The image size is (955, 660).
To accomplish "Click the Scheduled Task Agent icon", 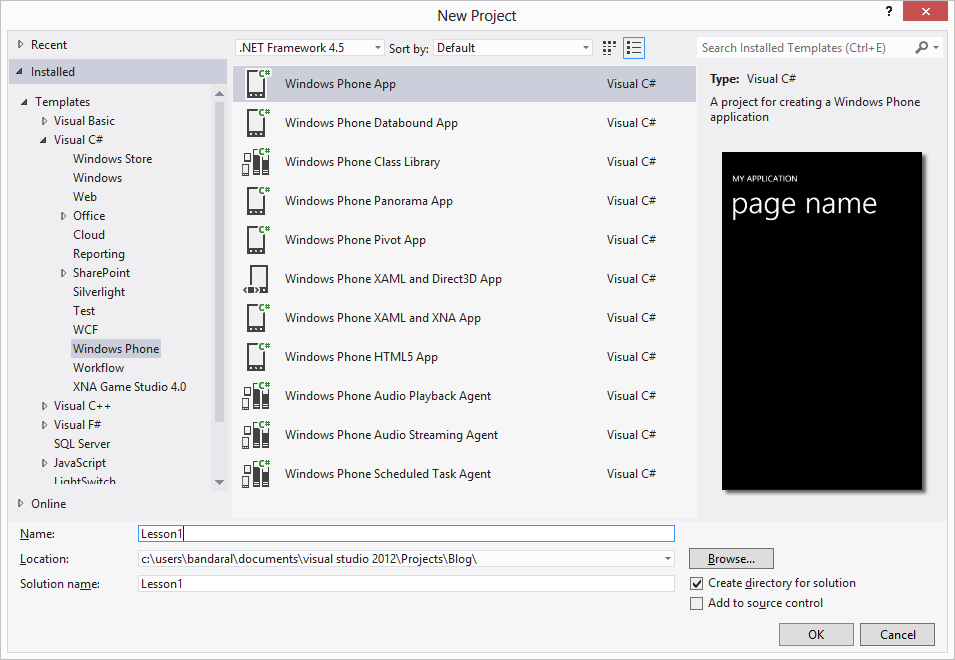I will pyautogui.click(x=256, y=474).
